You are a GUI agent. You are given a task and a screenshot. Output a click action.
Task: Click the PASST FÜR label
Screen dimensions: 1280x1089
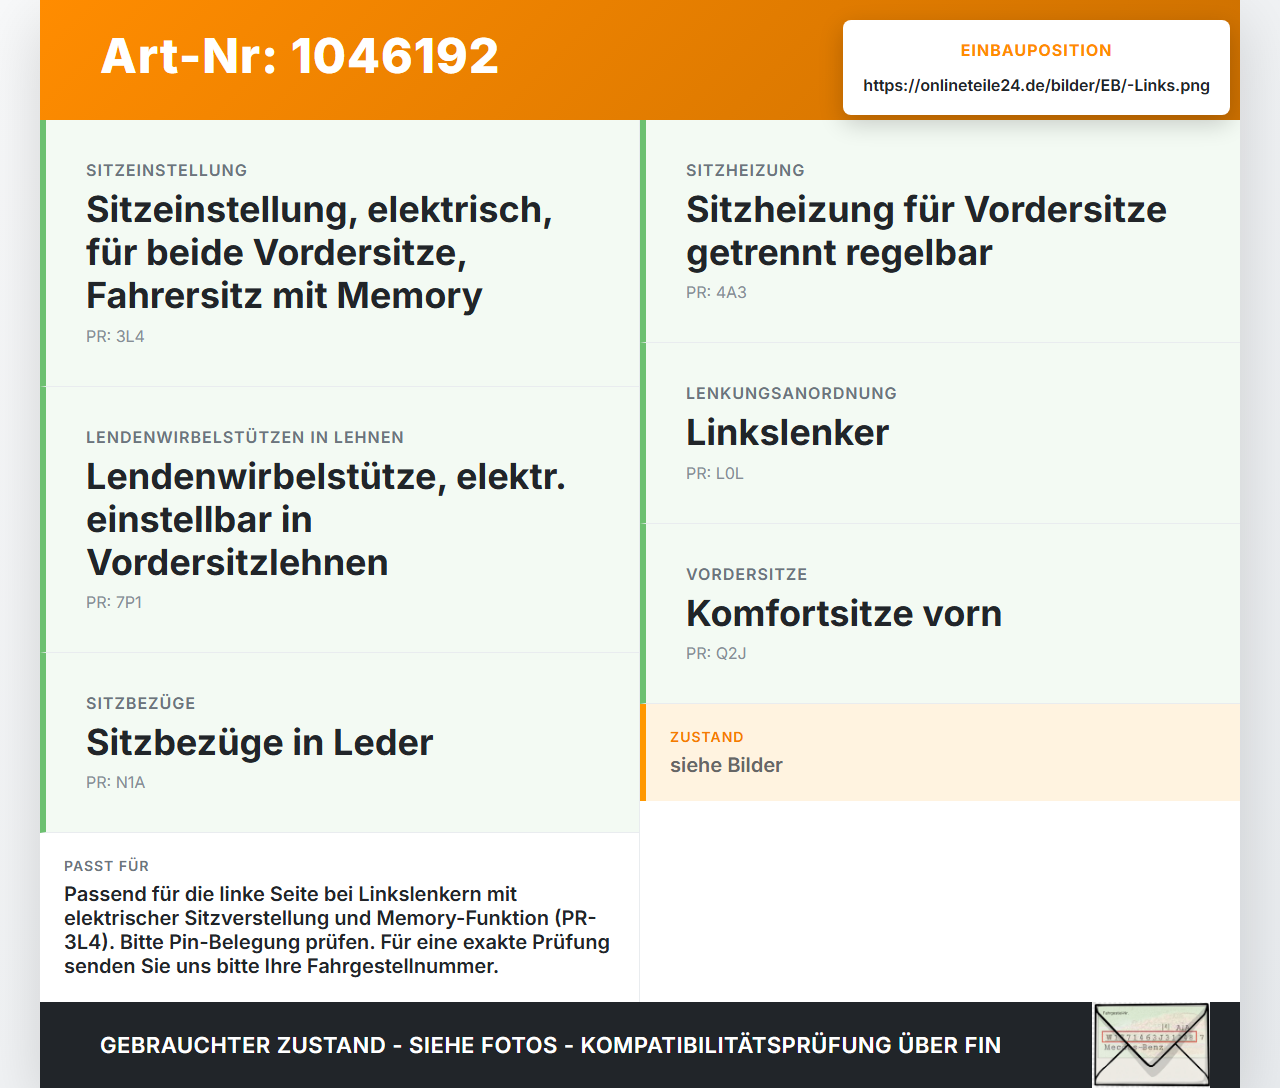click(106, 866)
